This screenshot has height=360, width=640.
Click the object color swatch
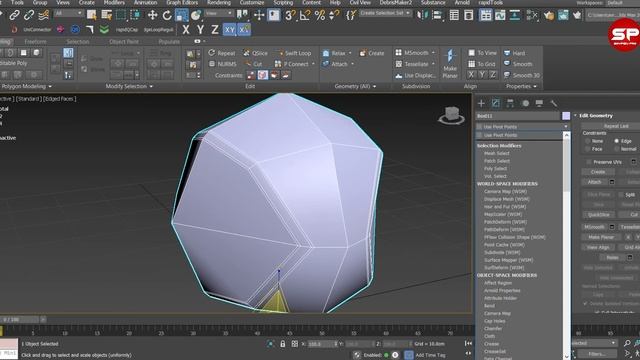coord(566,116)
